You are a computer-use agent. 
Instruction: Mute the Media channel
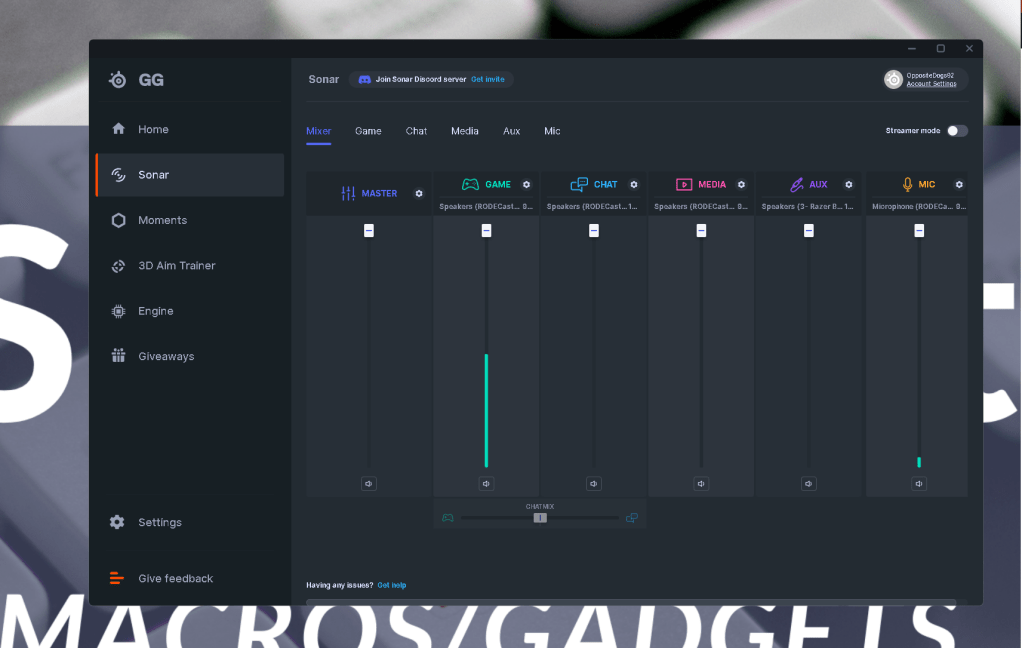click(701, 484)
